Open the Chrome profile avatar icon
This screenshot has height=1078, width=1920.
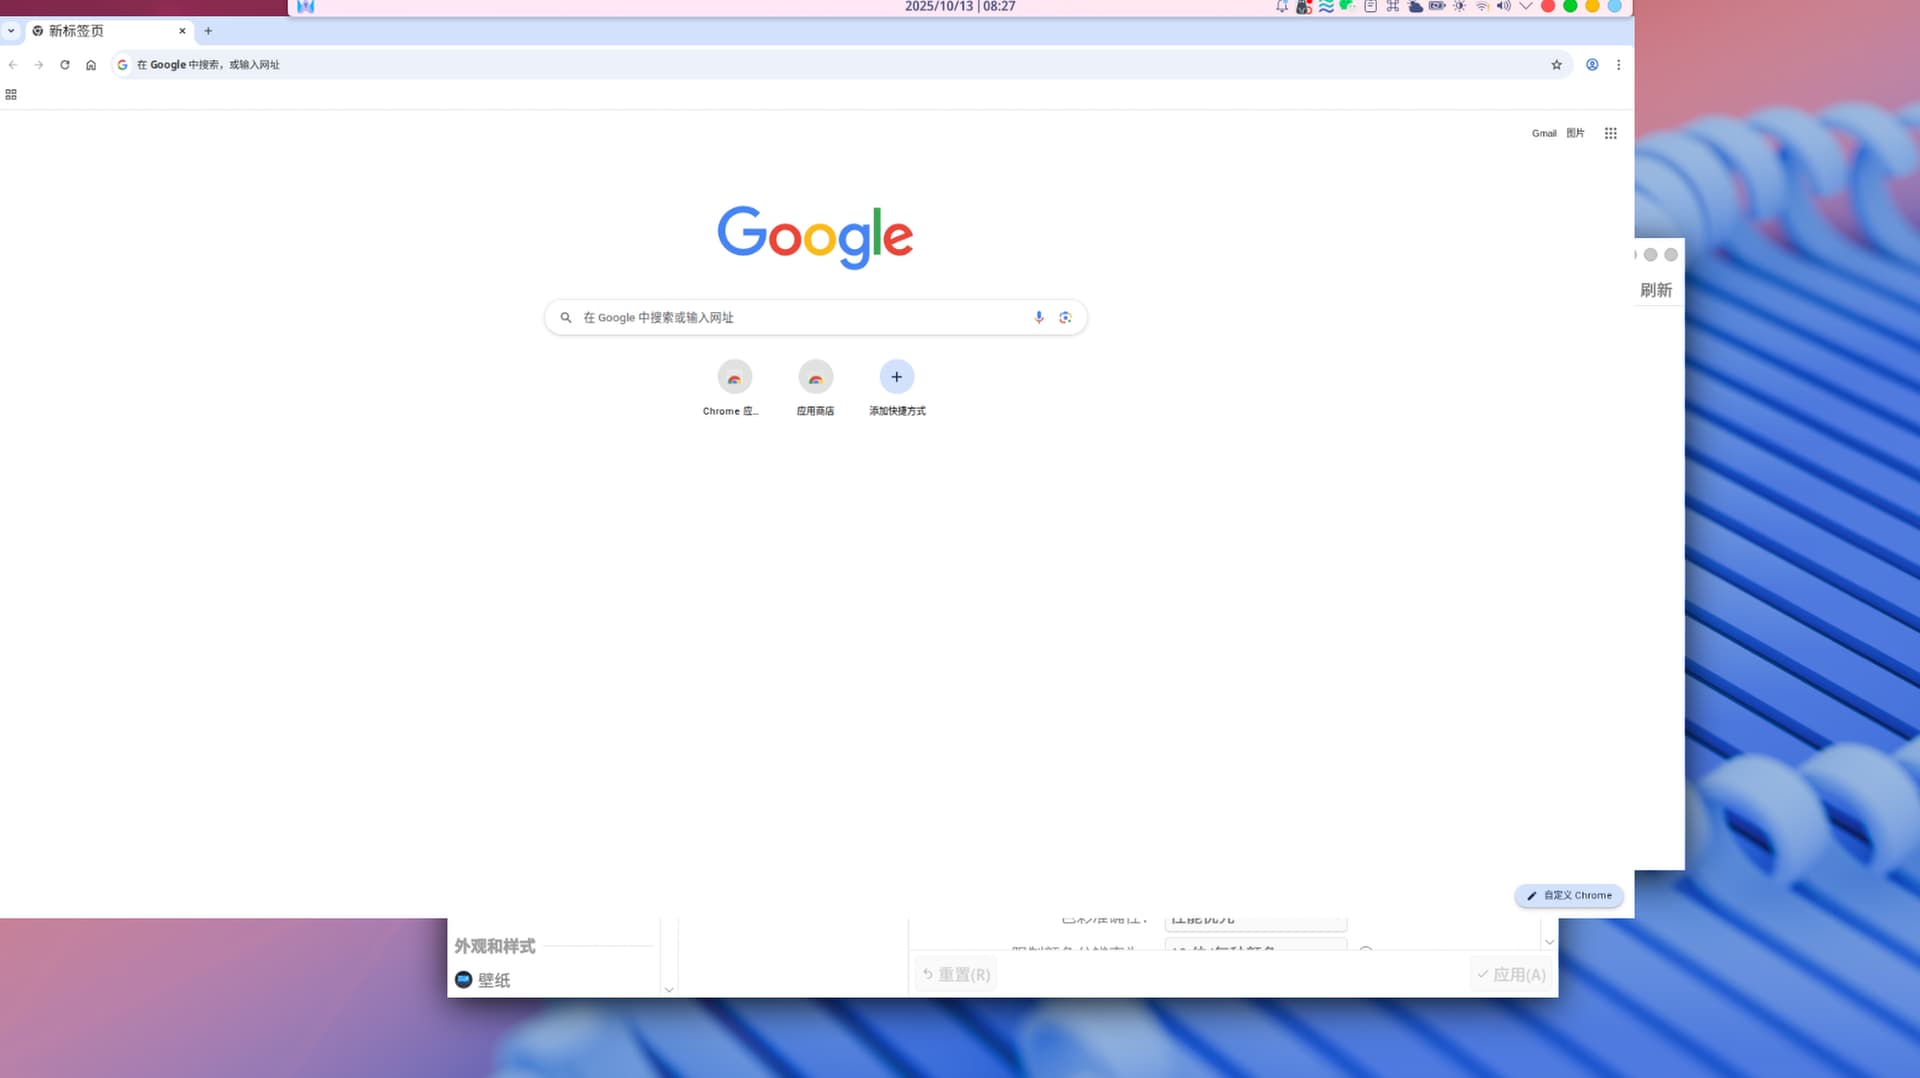point(1592,65)
